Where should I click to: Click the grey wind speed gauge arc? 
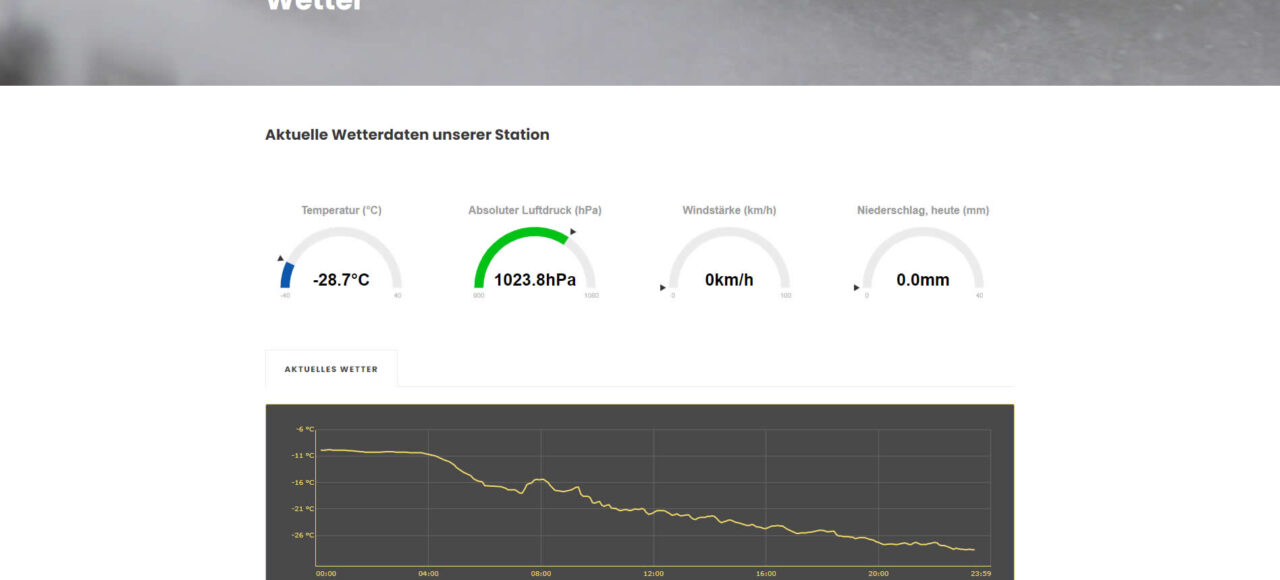pyautogui.click(x=729, y=233)
